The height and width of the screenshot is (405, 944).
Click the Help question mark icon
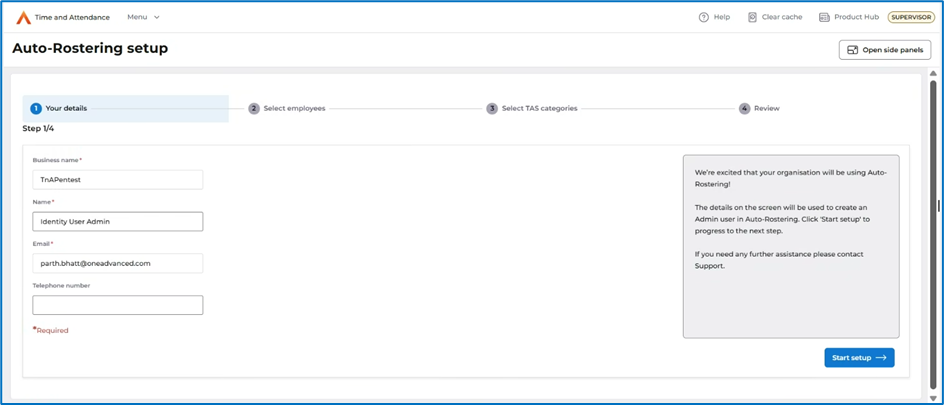[703, 17]
